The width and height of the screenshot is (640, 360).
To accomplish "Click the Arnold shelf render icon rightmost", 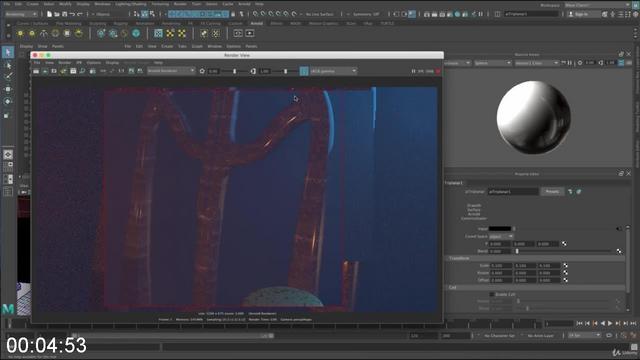I will 250,33.
